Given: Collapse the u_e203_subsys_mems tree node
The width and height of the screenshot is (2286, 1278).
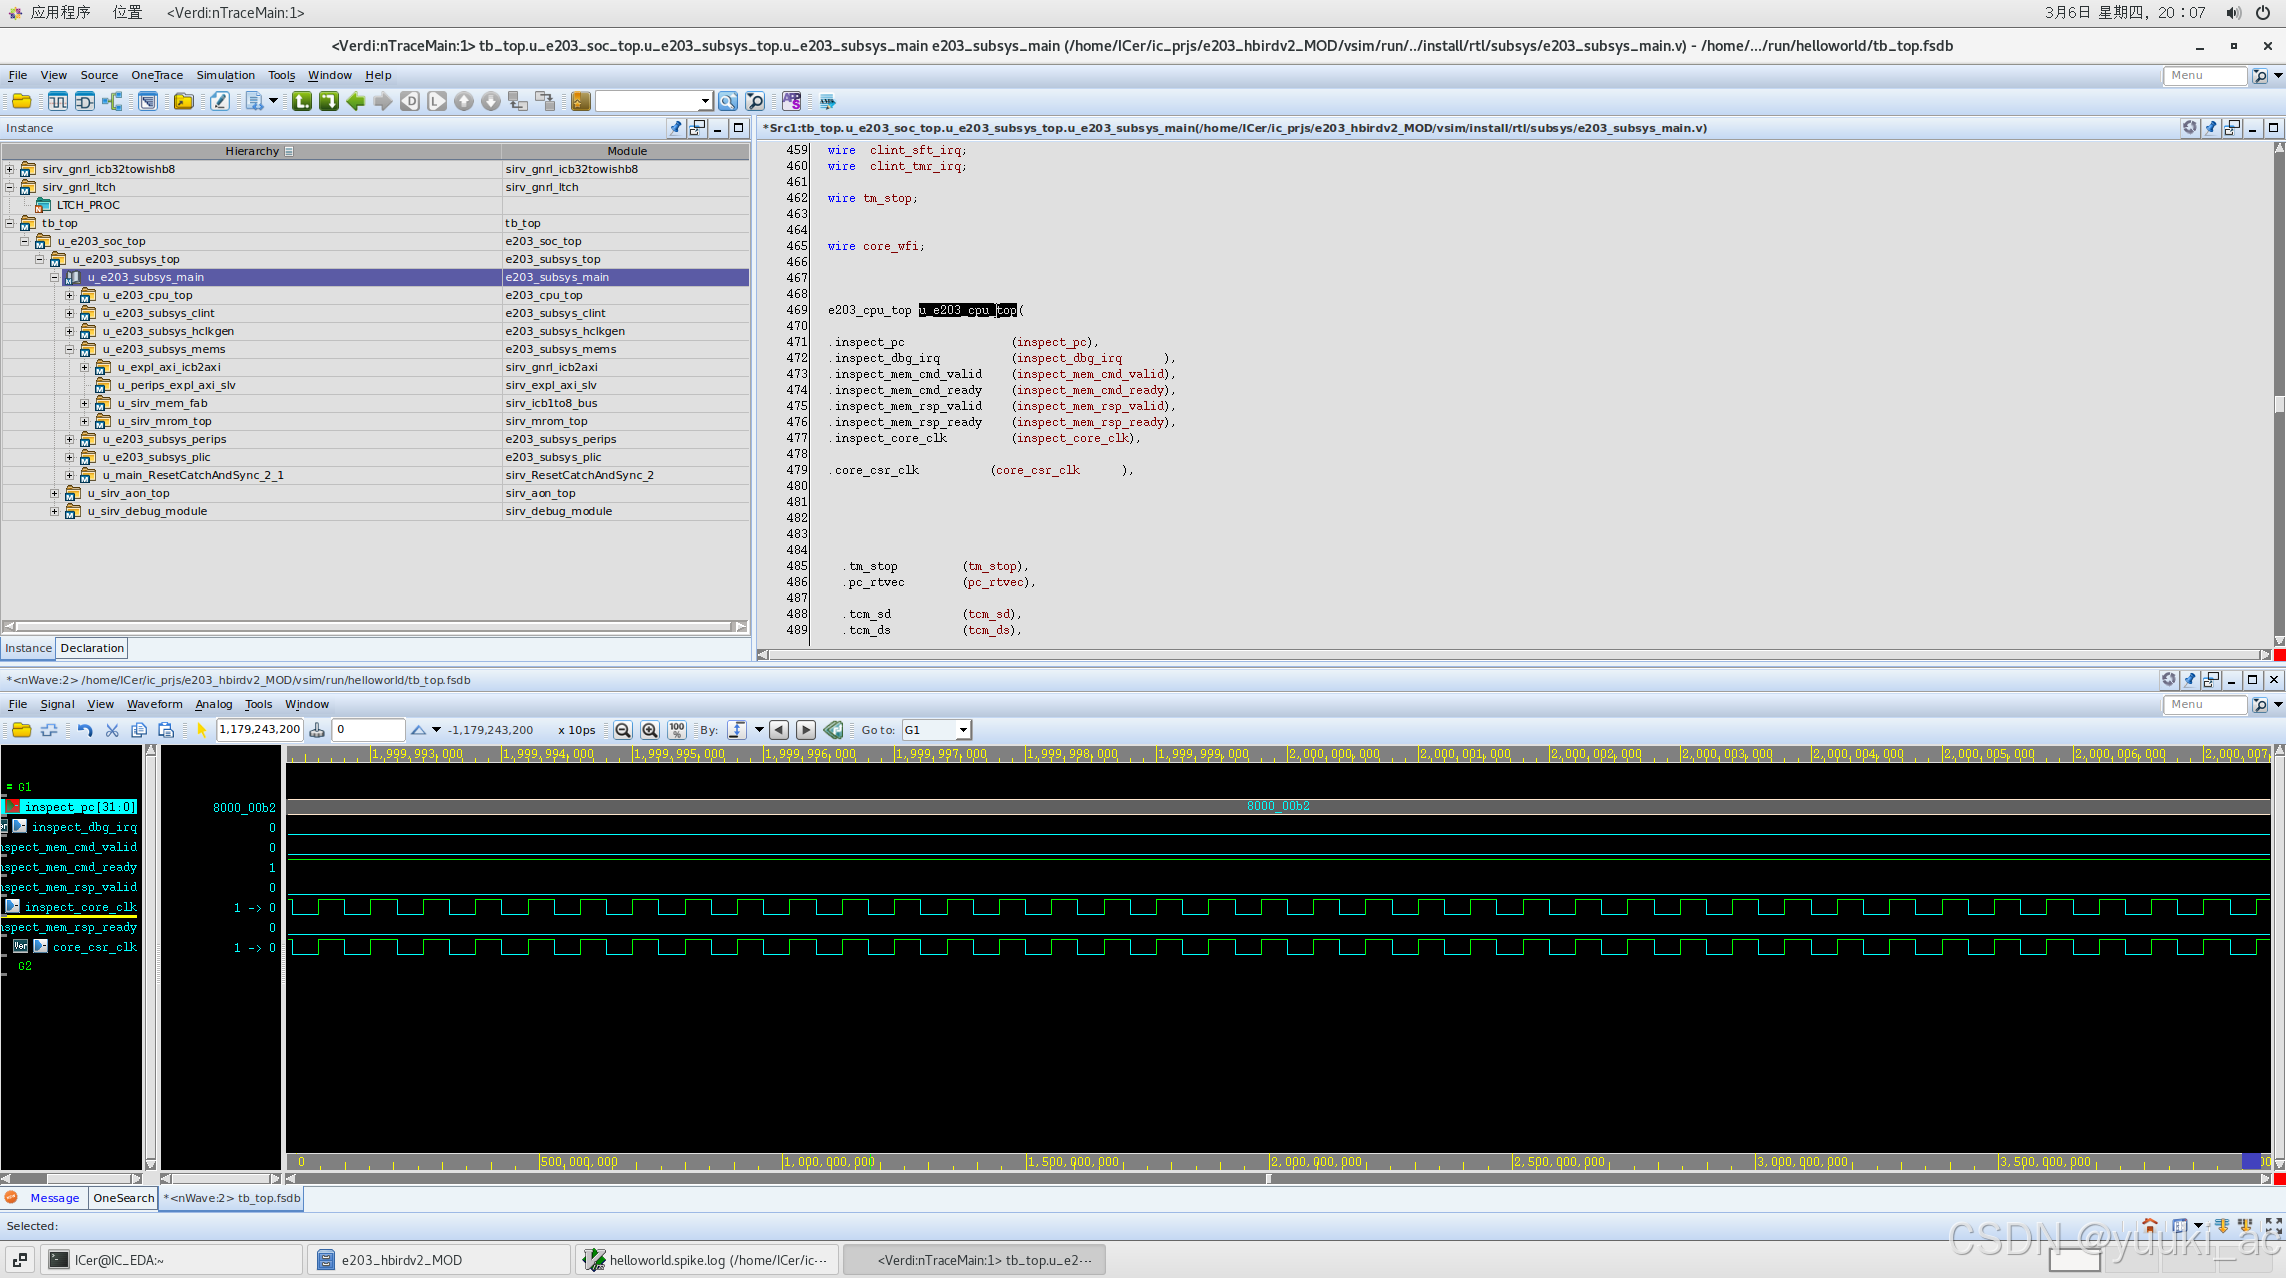Looking at the screenshot, I should tap(70, 349).
